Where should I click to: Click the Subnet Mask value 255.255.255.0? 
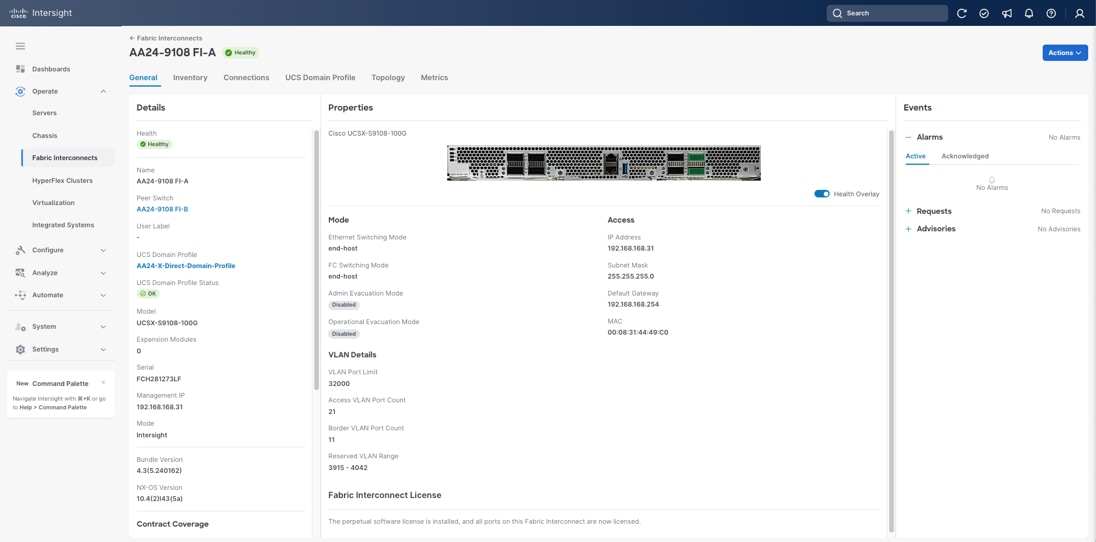pos(630,276)
